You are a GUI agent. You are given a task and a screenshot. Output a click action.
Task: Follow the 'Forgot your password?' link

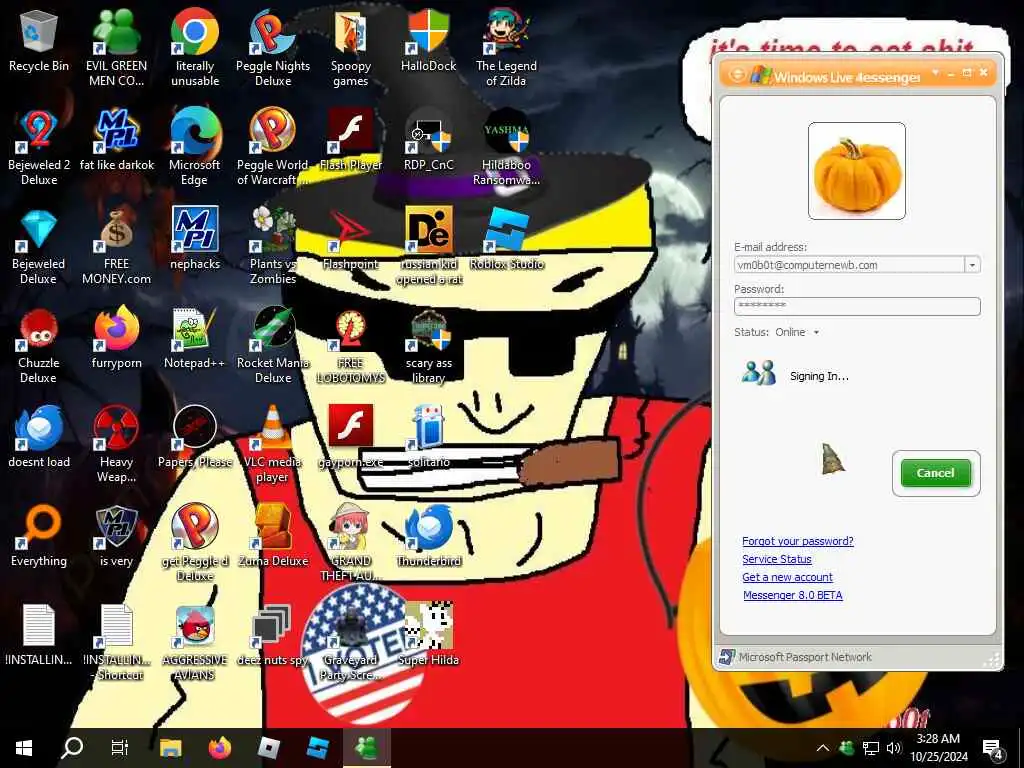[x=797, y=541]
